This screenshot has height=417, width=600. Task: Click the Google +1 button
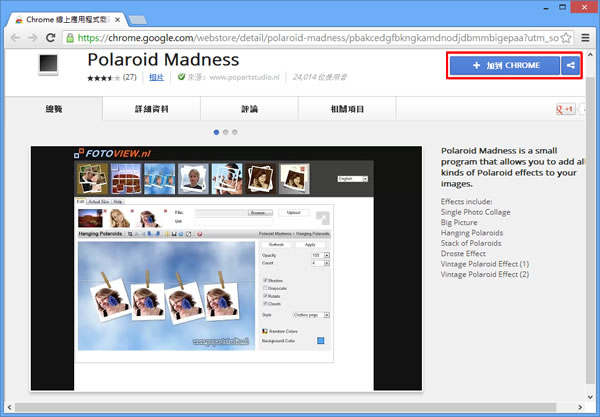pos(565,109)
